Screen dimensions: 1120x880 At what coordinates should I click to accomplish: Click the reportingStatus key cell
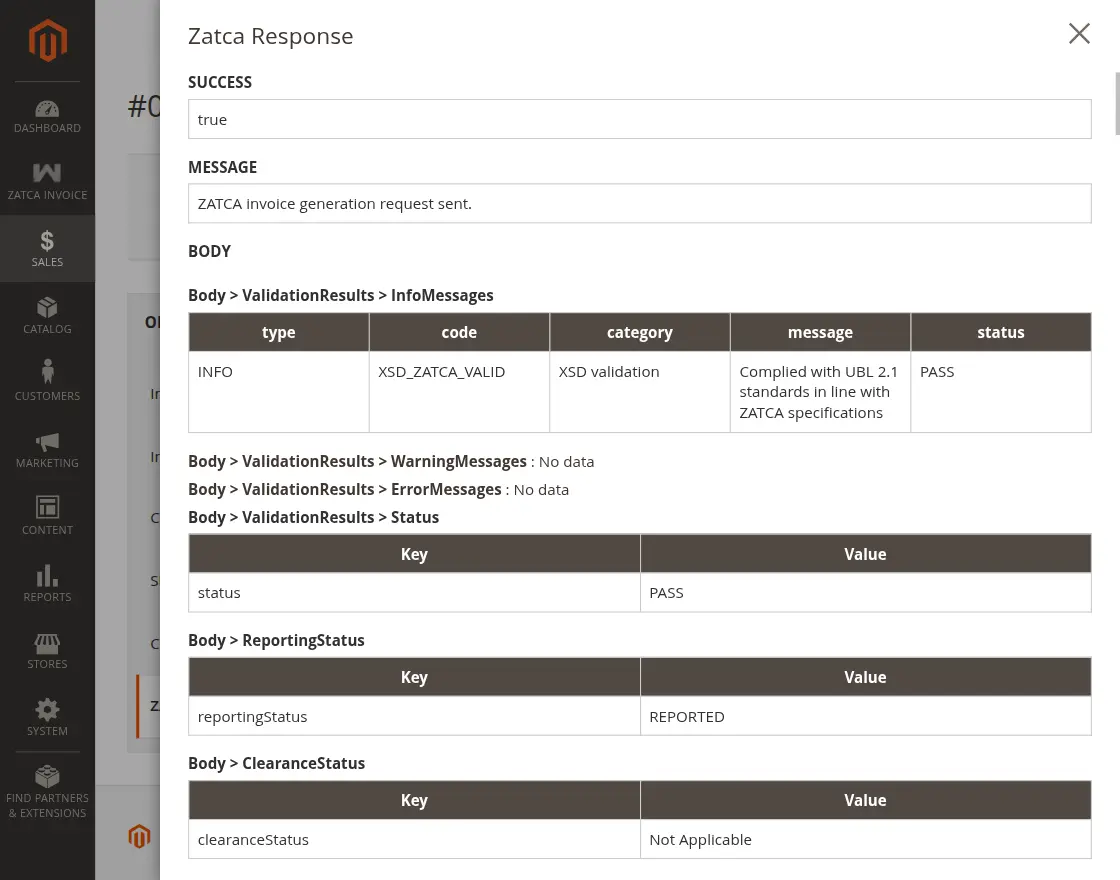(414, 716)
